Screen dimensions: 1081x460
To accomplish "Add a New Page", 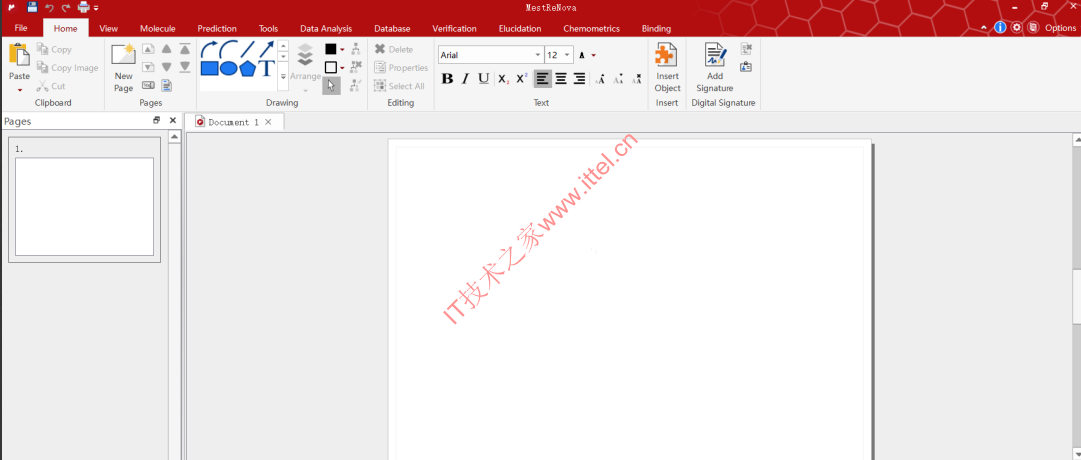I will pyautogui.click(x=123, y=68).
